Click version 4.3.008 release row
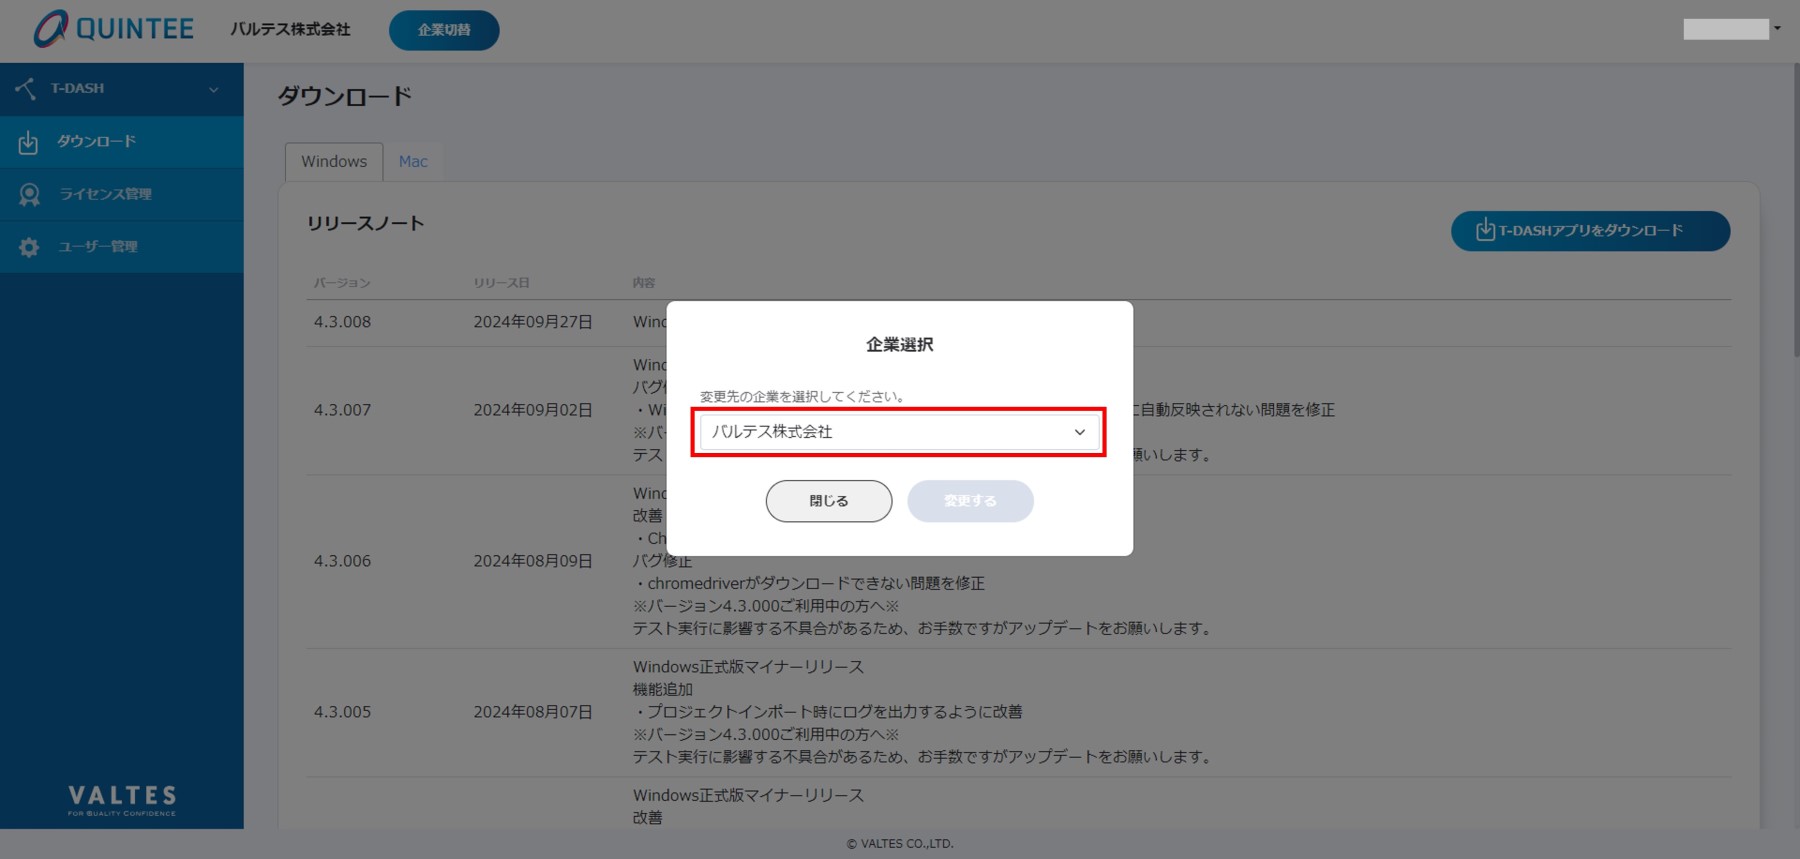Image resolution: width=1800 pixels, height=859 pixels. point(342,322)
